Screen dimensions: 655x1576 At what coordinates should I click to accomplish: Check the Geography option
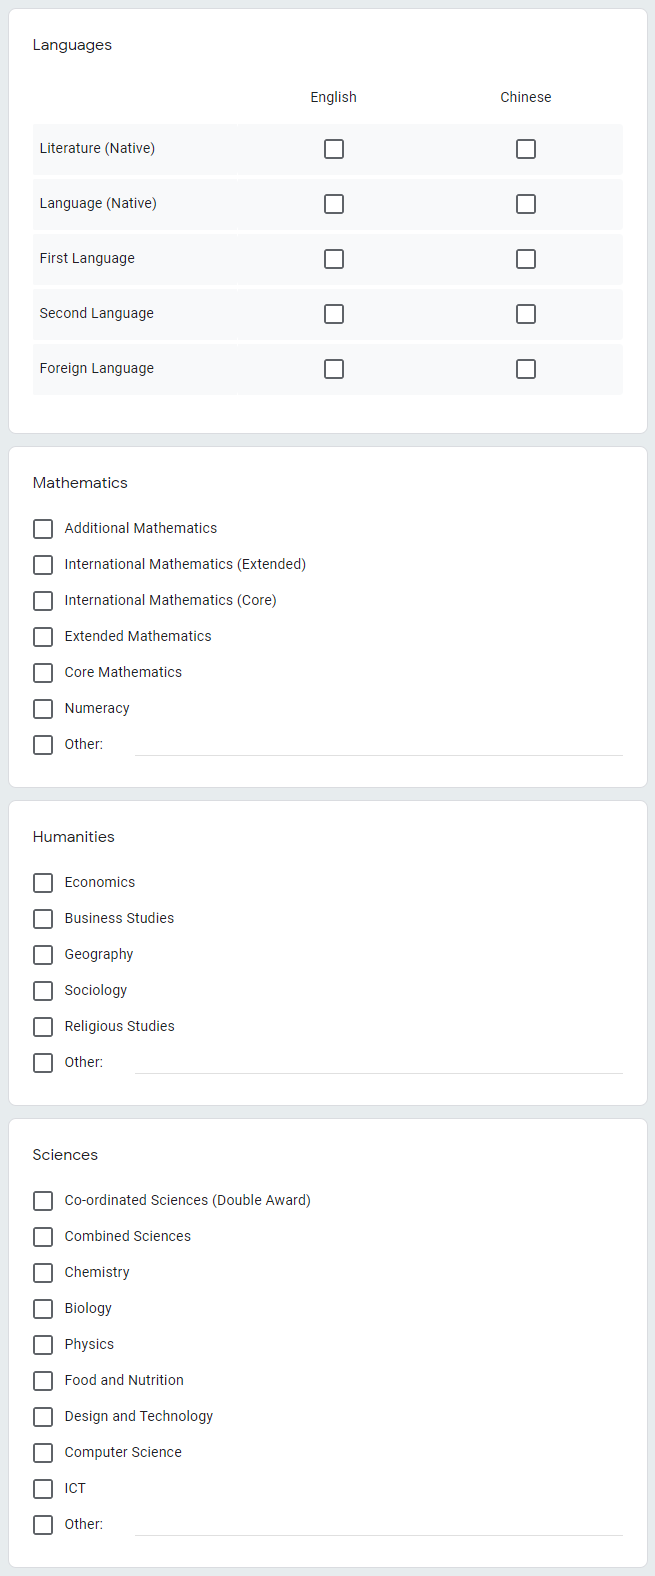(x=43, y=955)
